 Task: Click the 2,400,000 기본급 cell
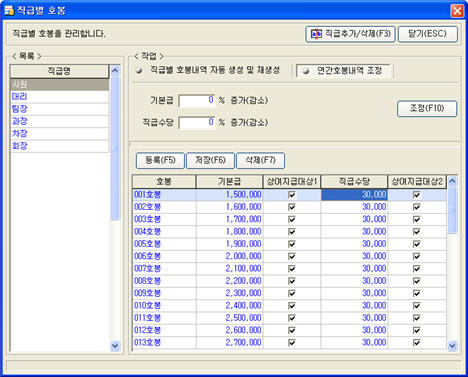click(230, 306)
